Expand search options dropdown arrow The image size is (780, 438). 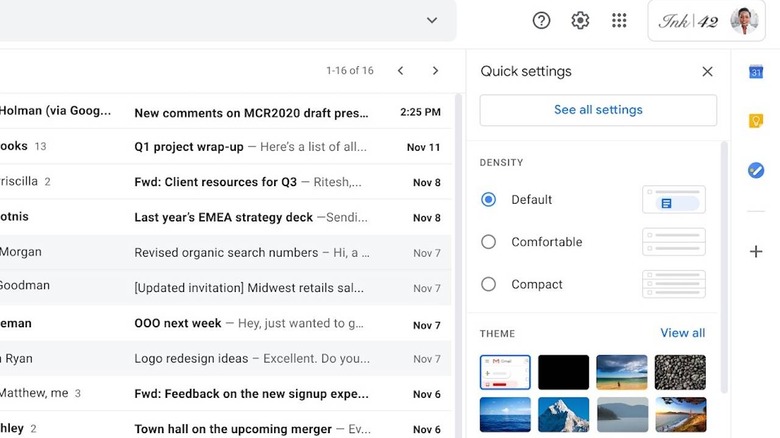tap(432, 20)
